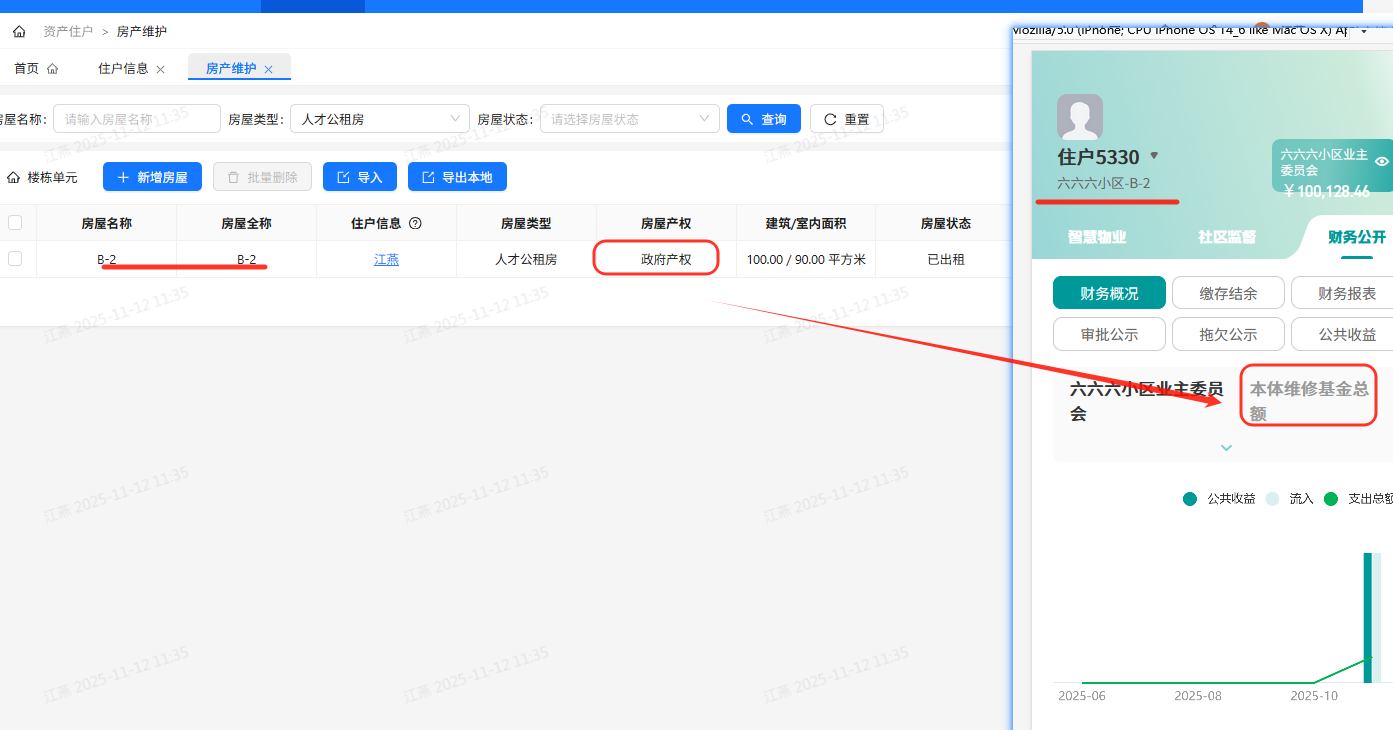
Task: Click the home icon in breadcrumb
Action: coord(19,32)
